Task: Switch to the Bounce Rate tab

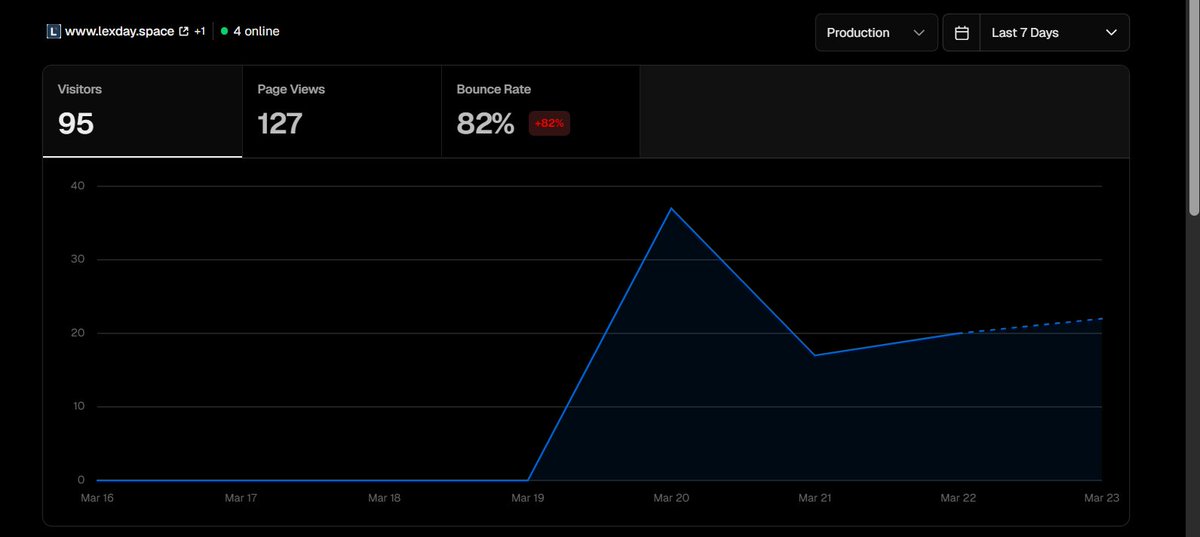Action: coord(540,111)
